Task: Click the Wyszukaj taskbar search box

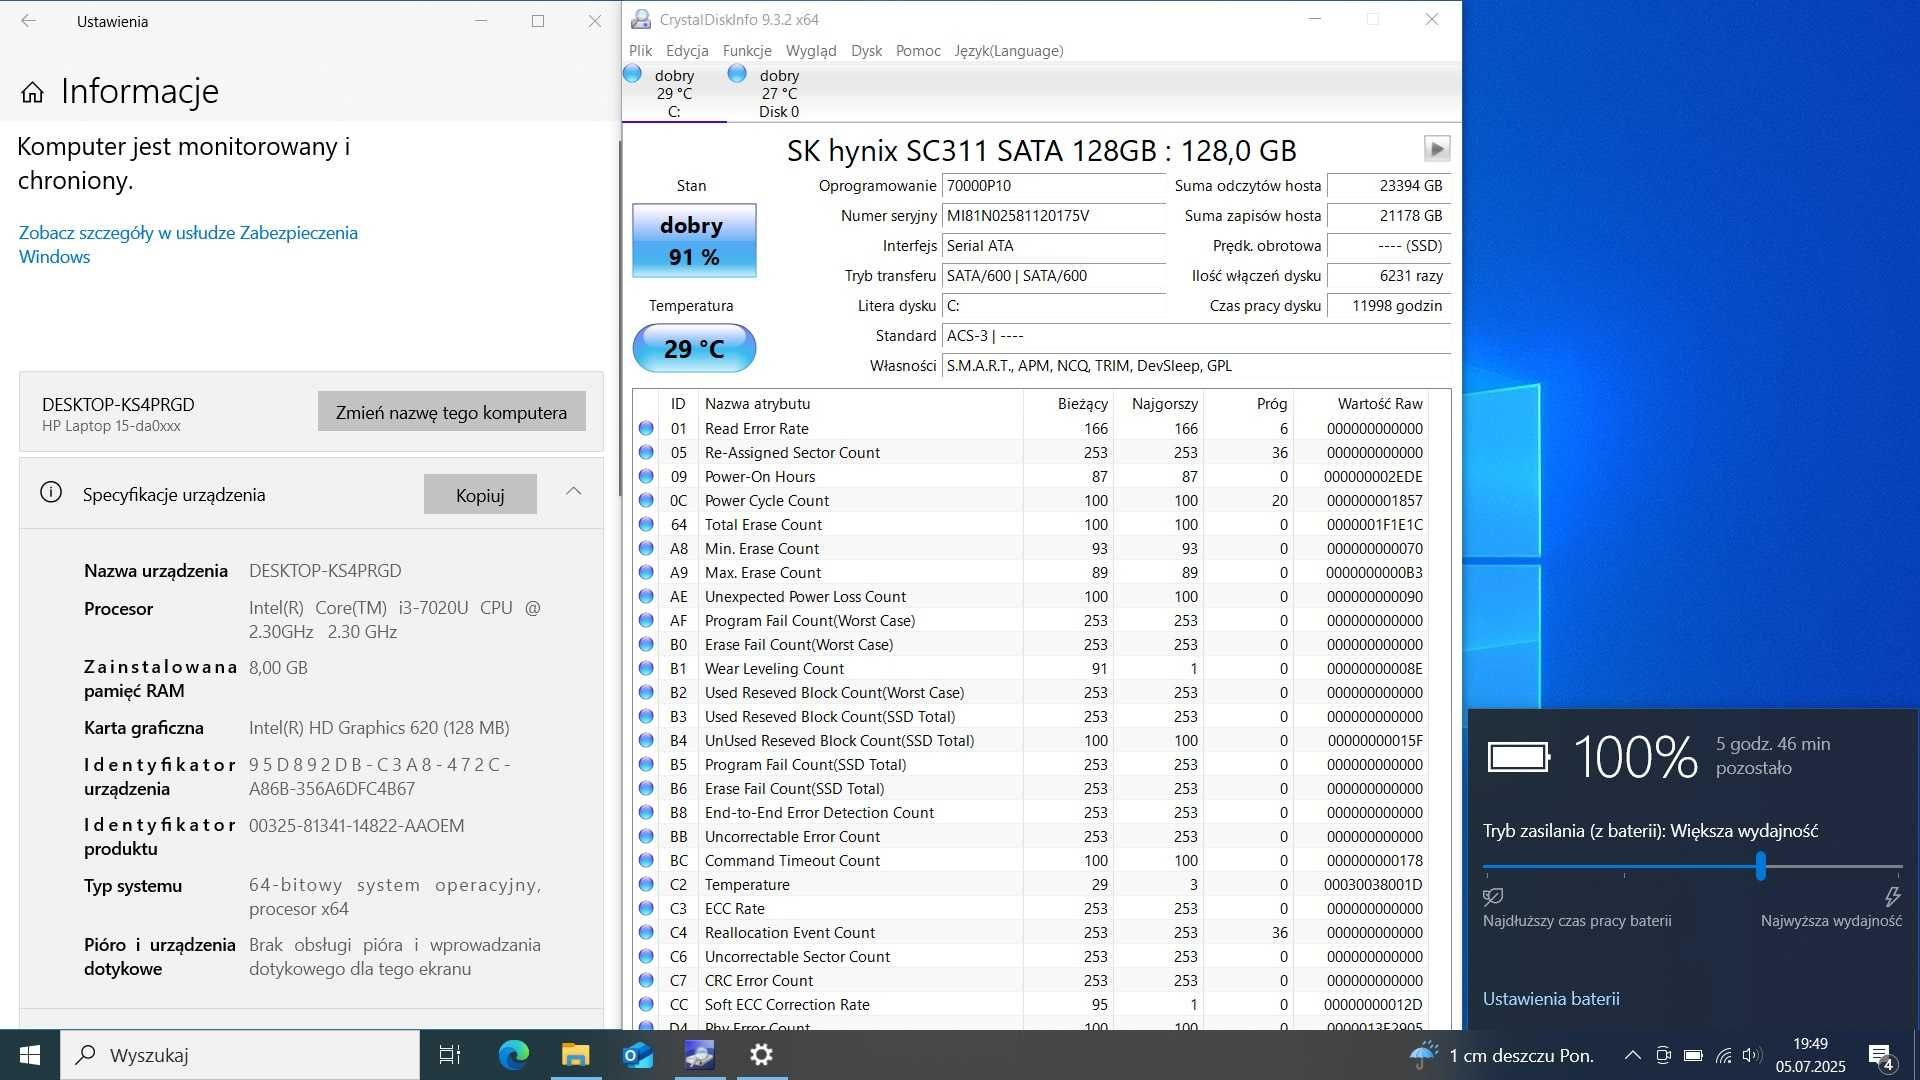Action: point(240,1055)
